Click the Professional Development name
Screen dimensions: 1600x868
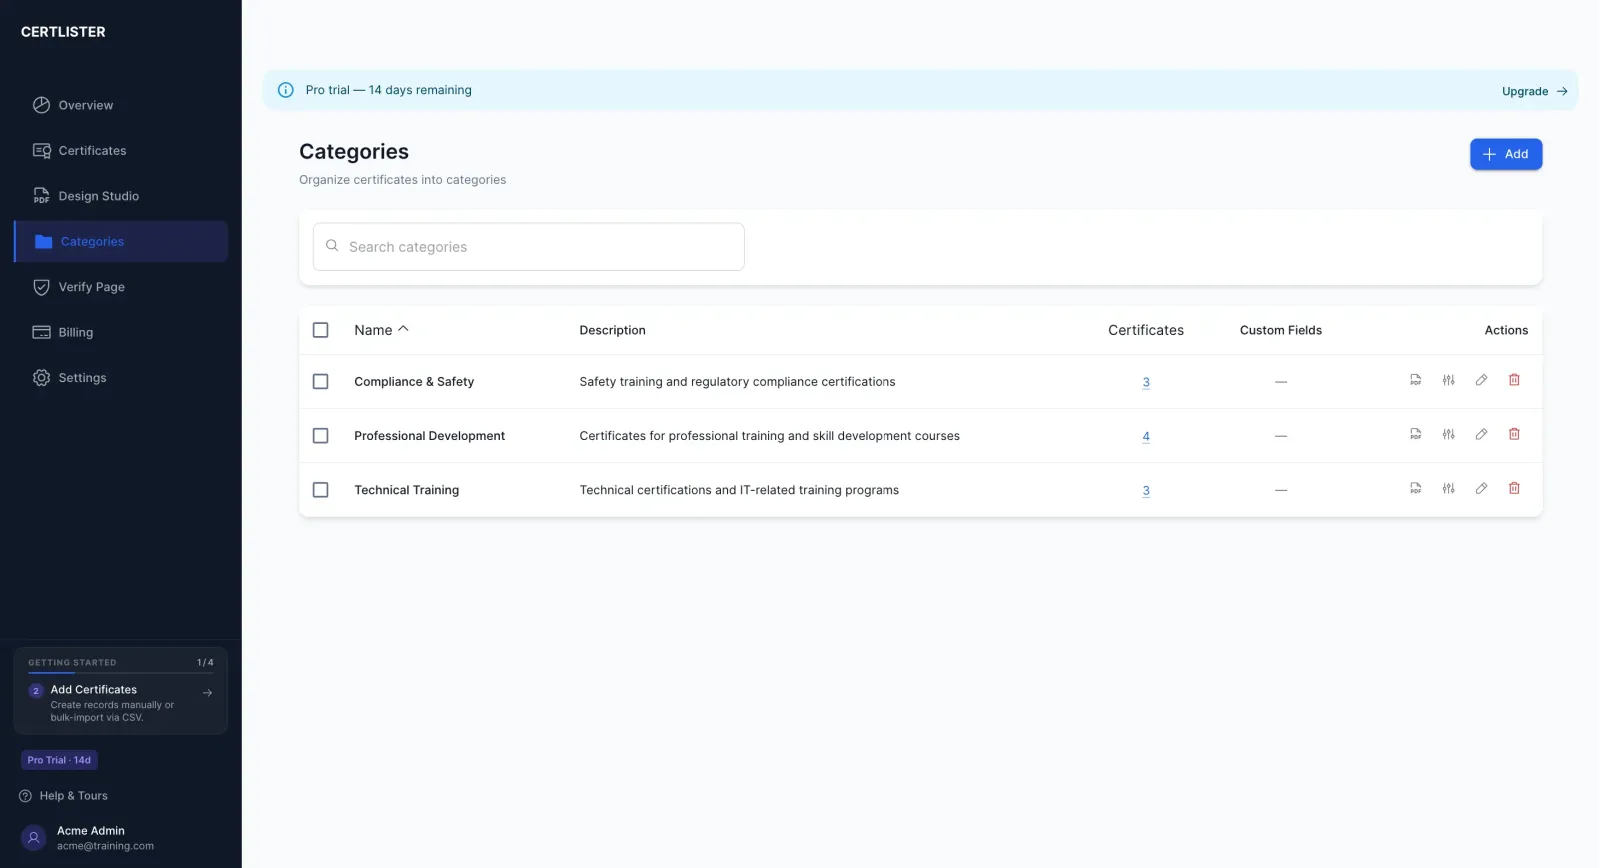[429, 436]
